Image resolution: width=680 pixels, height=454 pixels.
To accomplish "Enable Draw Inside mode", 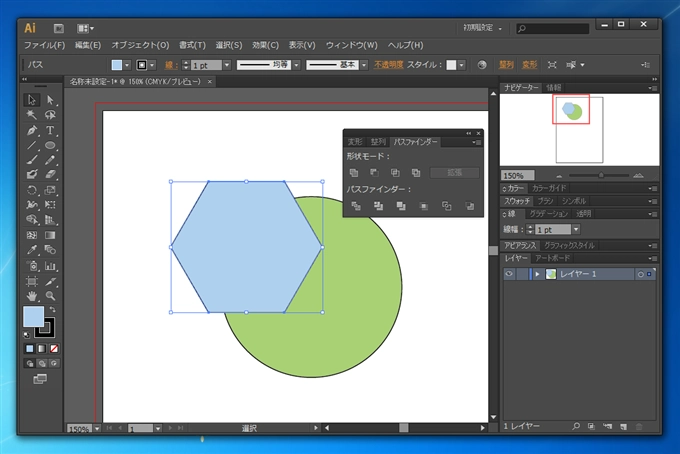I will pos(54,363).
